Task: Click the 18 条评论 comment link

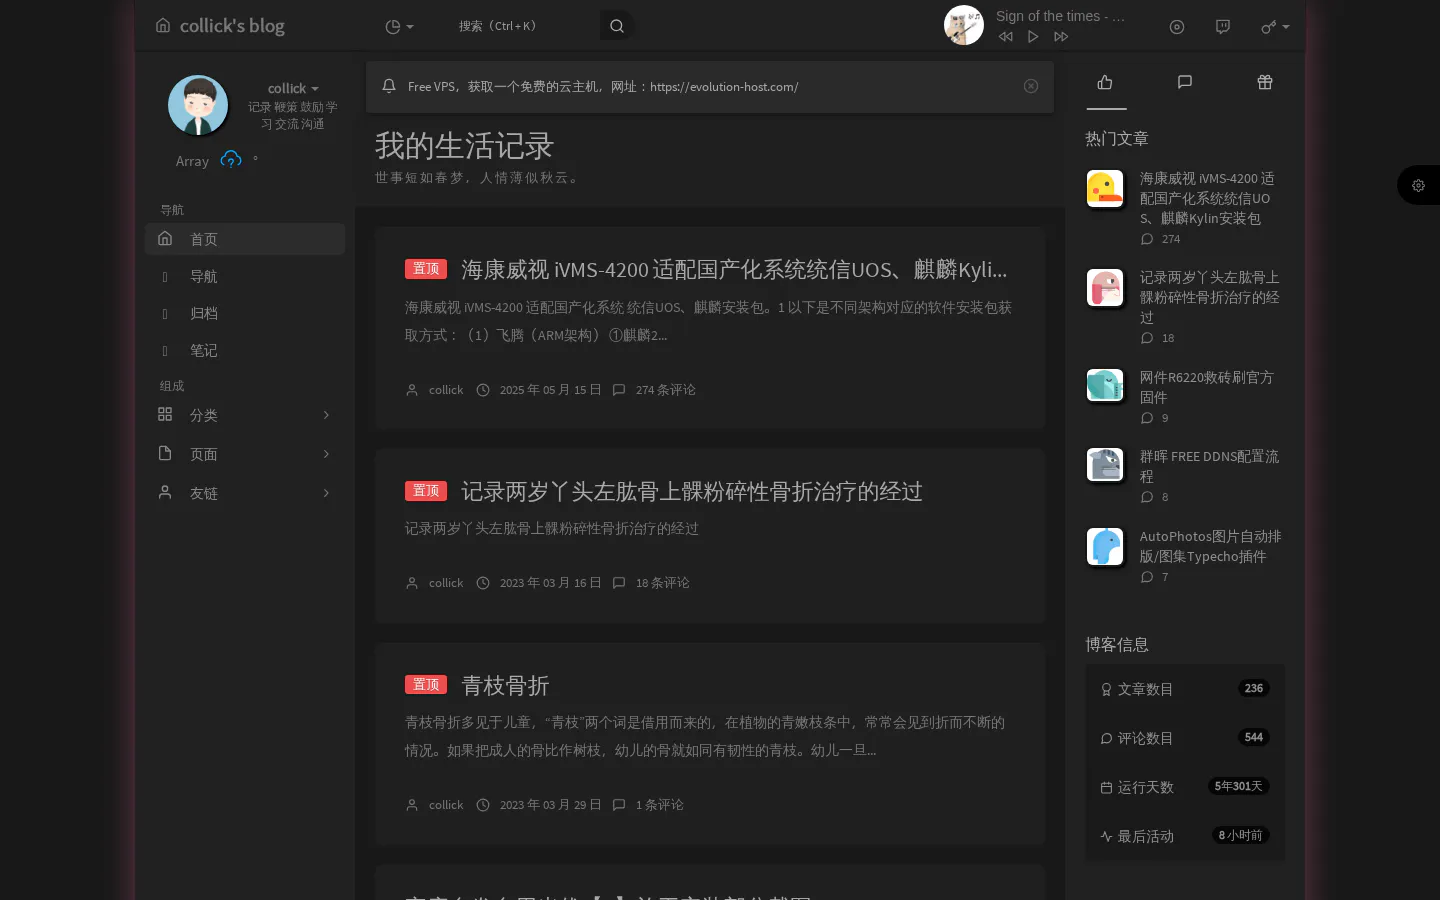Action: click(662, 583)
